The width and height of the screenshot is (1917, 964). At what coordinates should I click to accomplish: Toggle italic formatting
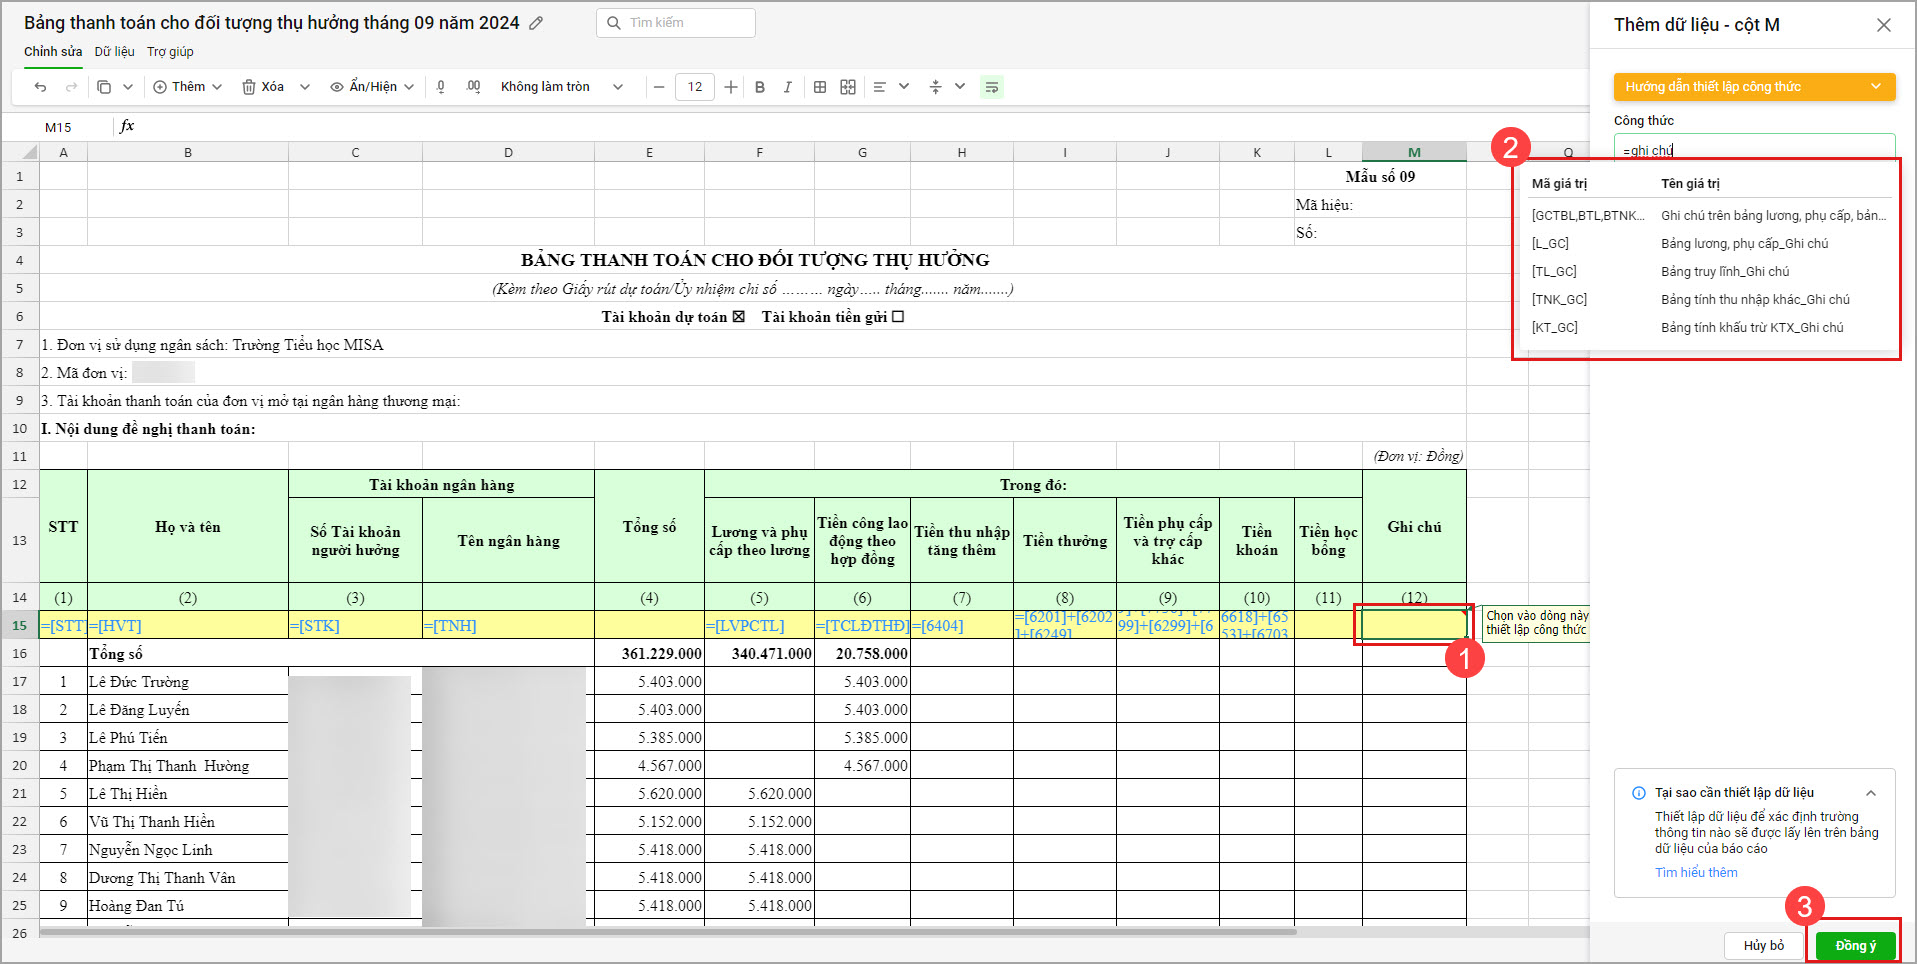click(788, 87)
